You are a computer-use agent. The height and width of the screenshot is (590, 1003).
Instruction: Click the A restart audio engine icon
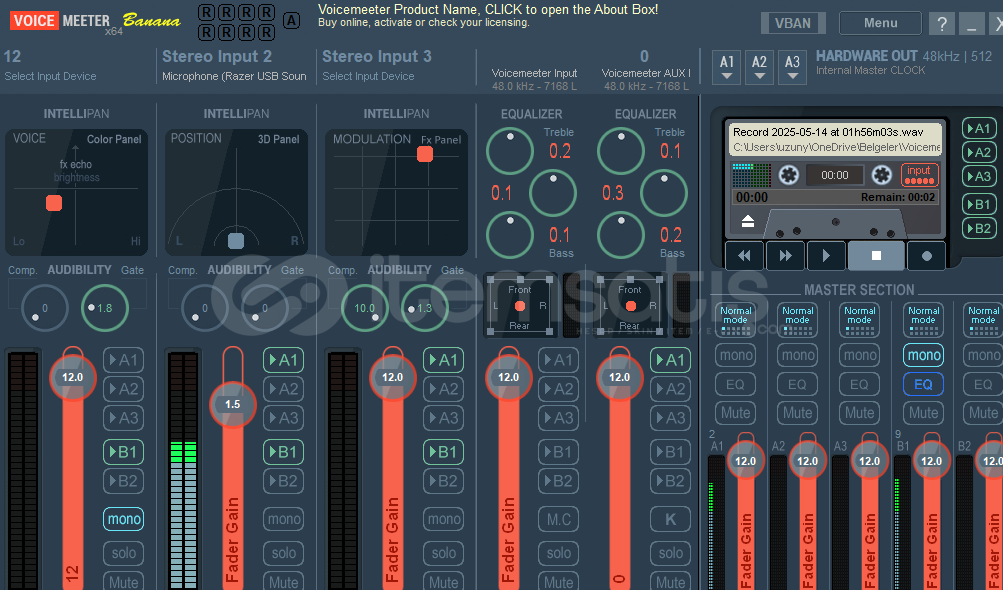[x=291, y=20]
